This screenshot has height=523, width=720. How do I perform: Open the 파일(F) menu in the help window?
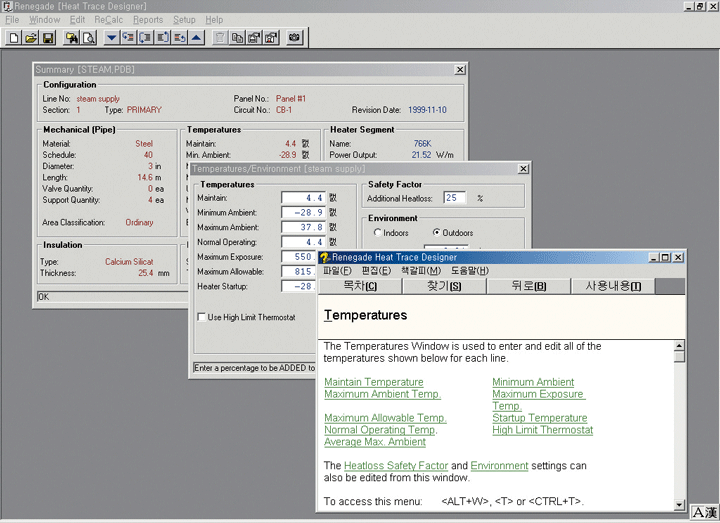(x=338, y=271)
